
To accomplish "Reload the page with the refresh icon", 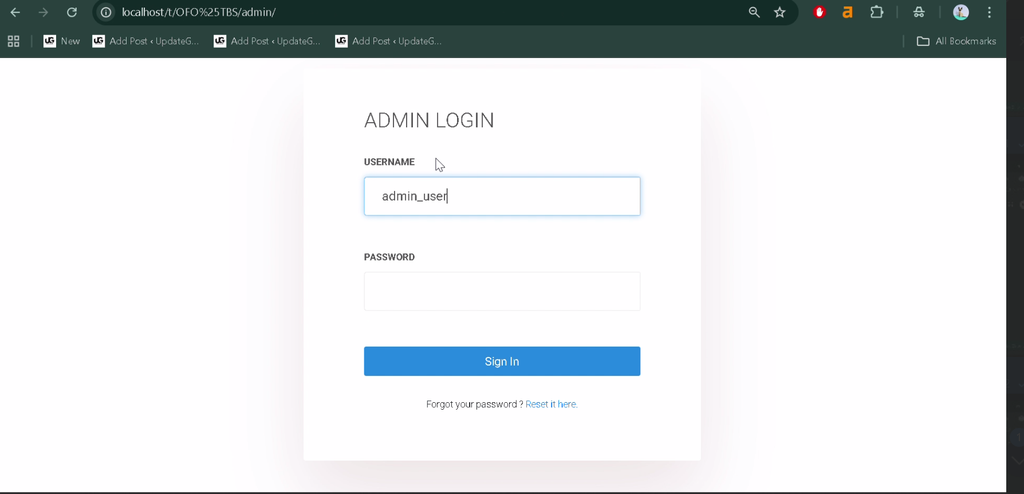I will point(72,12).
